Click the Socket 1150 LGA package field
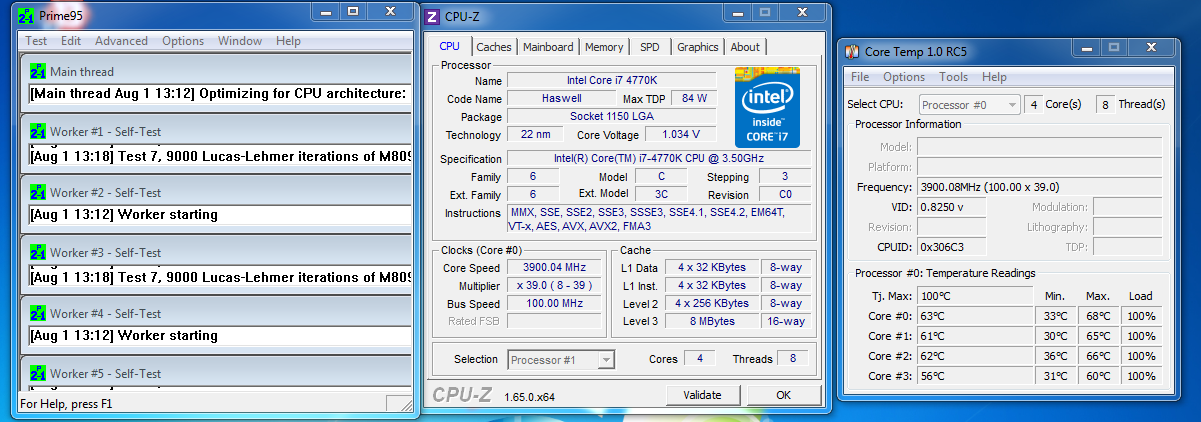 pyautogui.click(x=611, y=116)
